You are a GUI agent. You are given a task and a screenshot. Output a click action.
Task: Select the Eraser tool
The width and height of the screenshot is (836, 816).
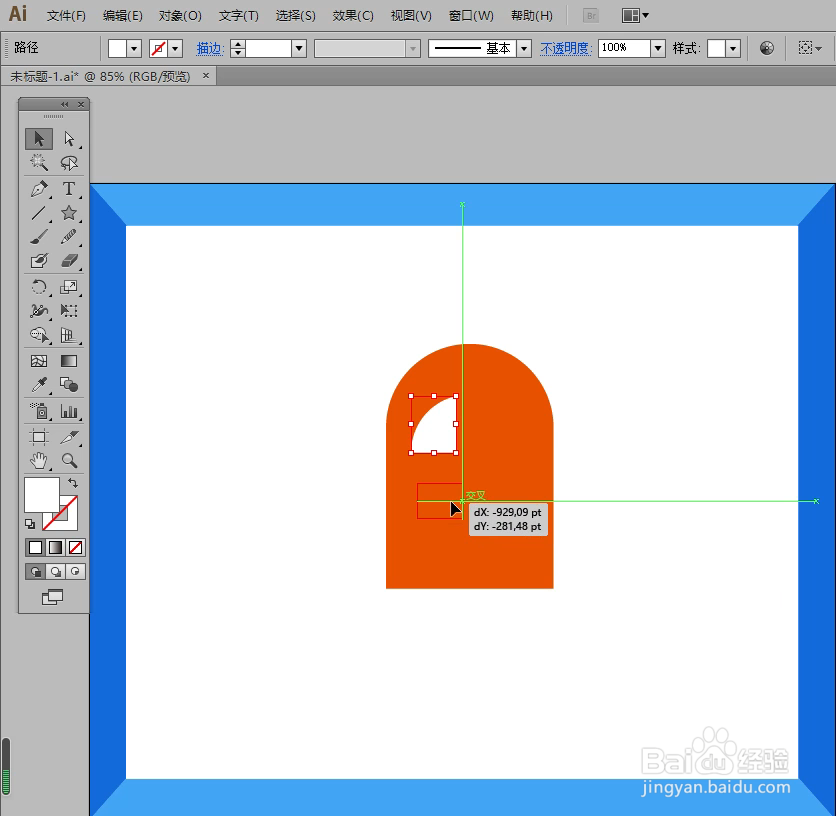69,261
